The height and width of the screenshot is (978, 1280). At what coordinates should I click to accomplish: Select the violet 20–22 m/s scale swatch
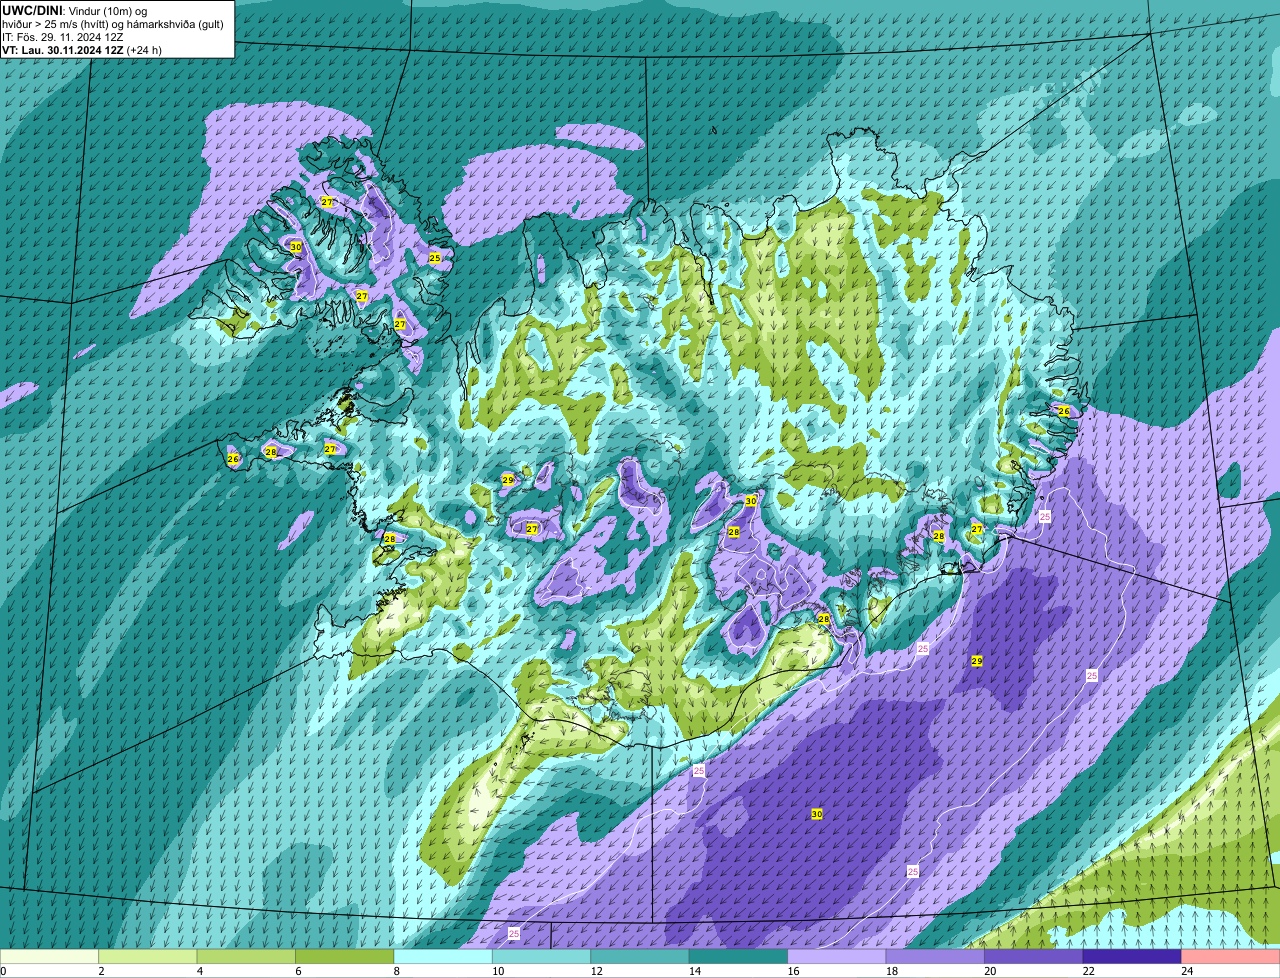pos(1034,957)
